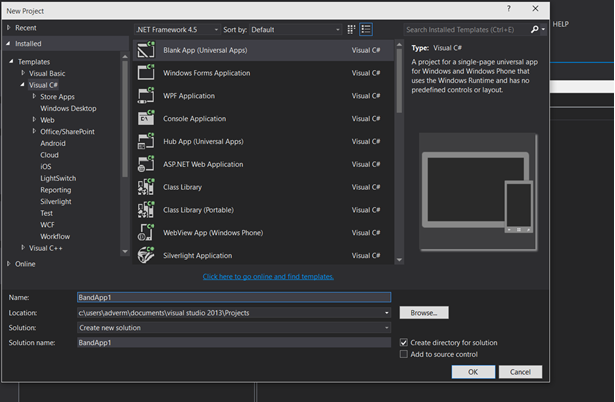This screenshot has height=402, width=615.
Task: Open dialog help question mark
Action: click(509, 9)
